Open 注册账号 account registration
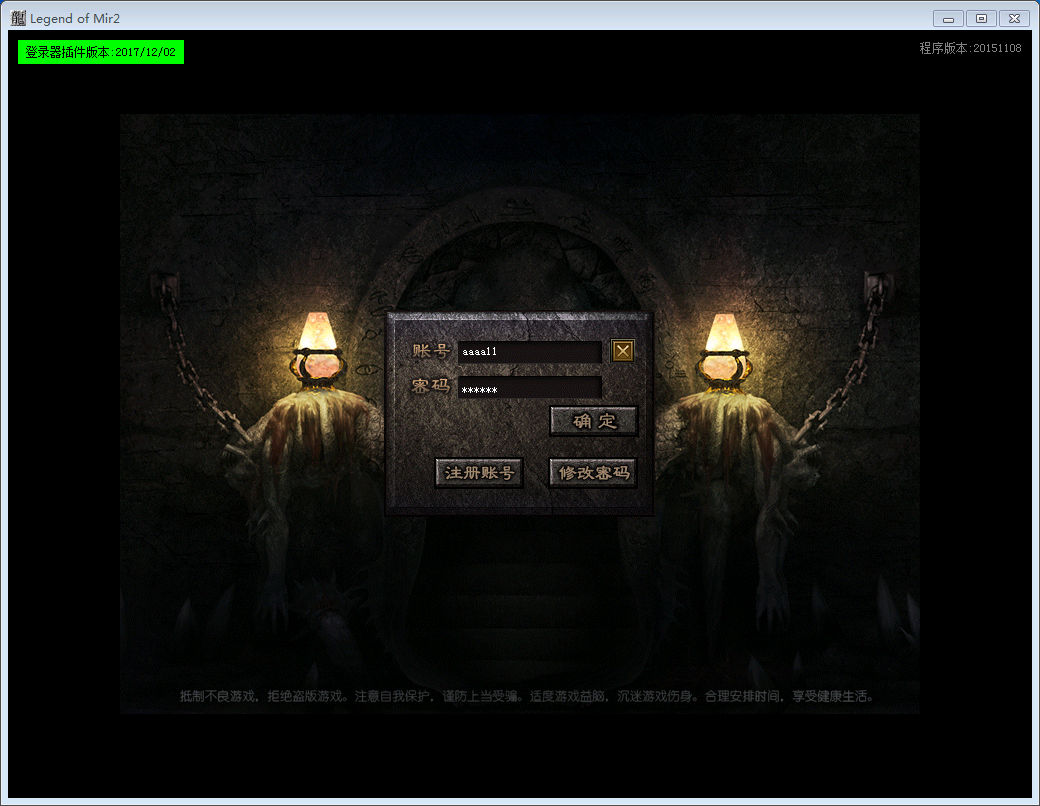 click(x=479, y=473)
